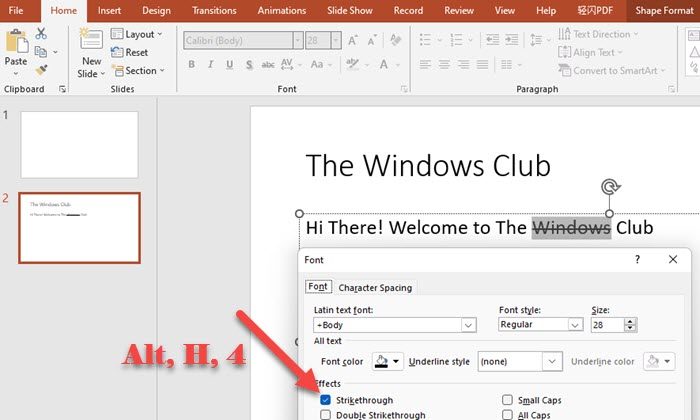Open the Transitions tab
Viewport: 700px width, 420px height.
point(214,10)
